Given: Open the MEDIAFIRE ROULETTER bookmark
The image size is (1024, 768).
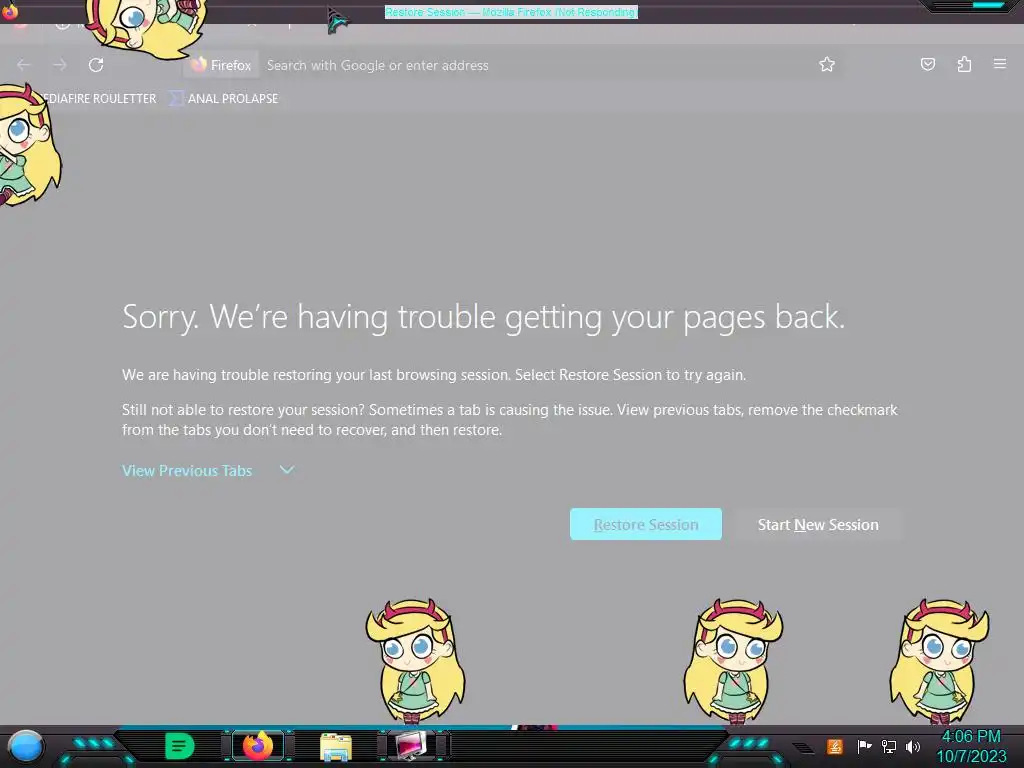Looking at the screenshot, I should coord(100,99).
